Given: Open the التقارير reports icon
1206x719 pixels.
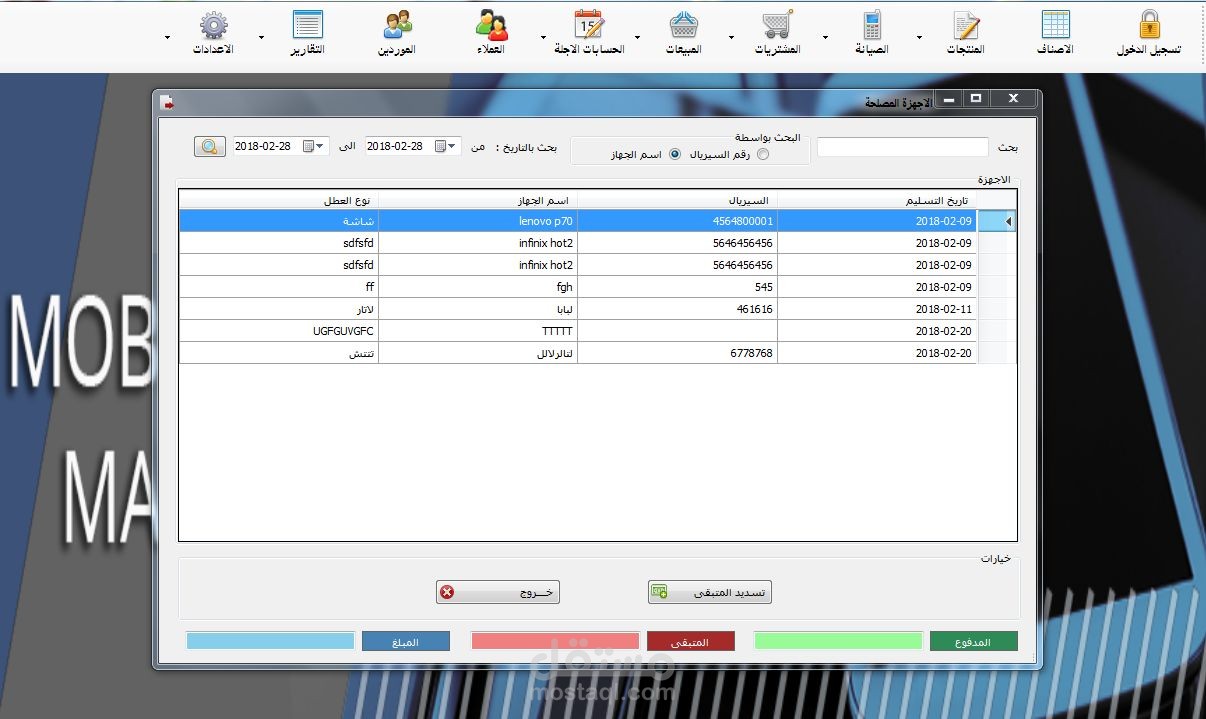Looking at the screenshot, I should coord(308,24).
